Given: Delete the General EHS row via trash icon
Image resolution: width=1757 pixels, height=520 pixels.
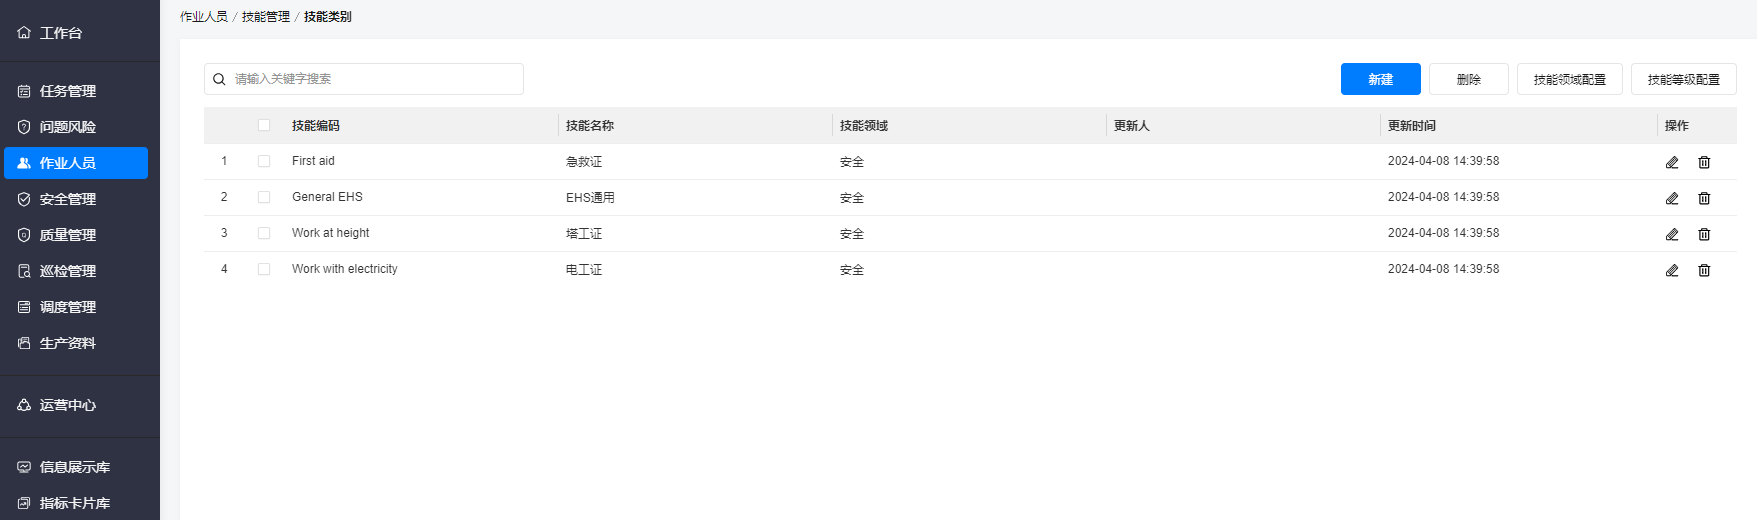Looking at the screenshot, I should click(x=1704, y=198).
